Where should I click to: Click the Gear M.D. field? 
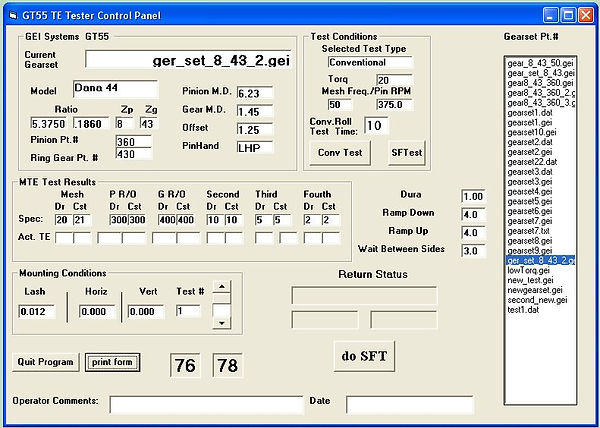coord(255,111)
